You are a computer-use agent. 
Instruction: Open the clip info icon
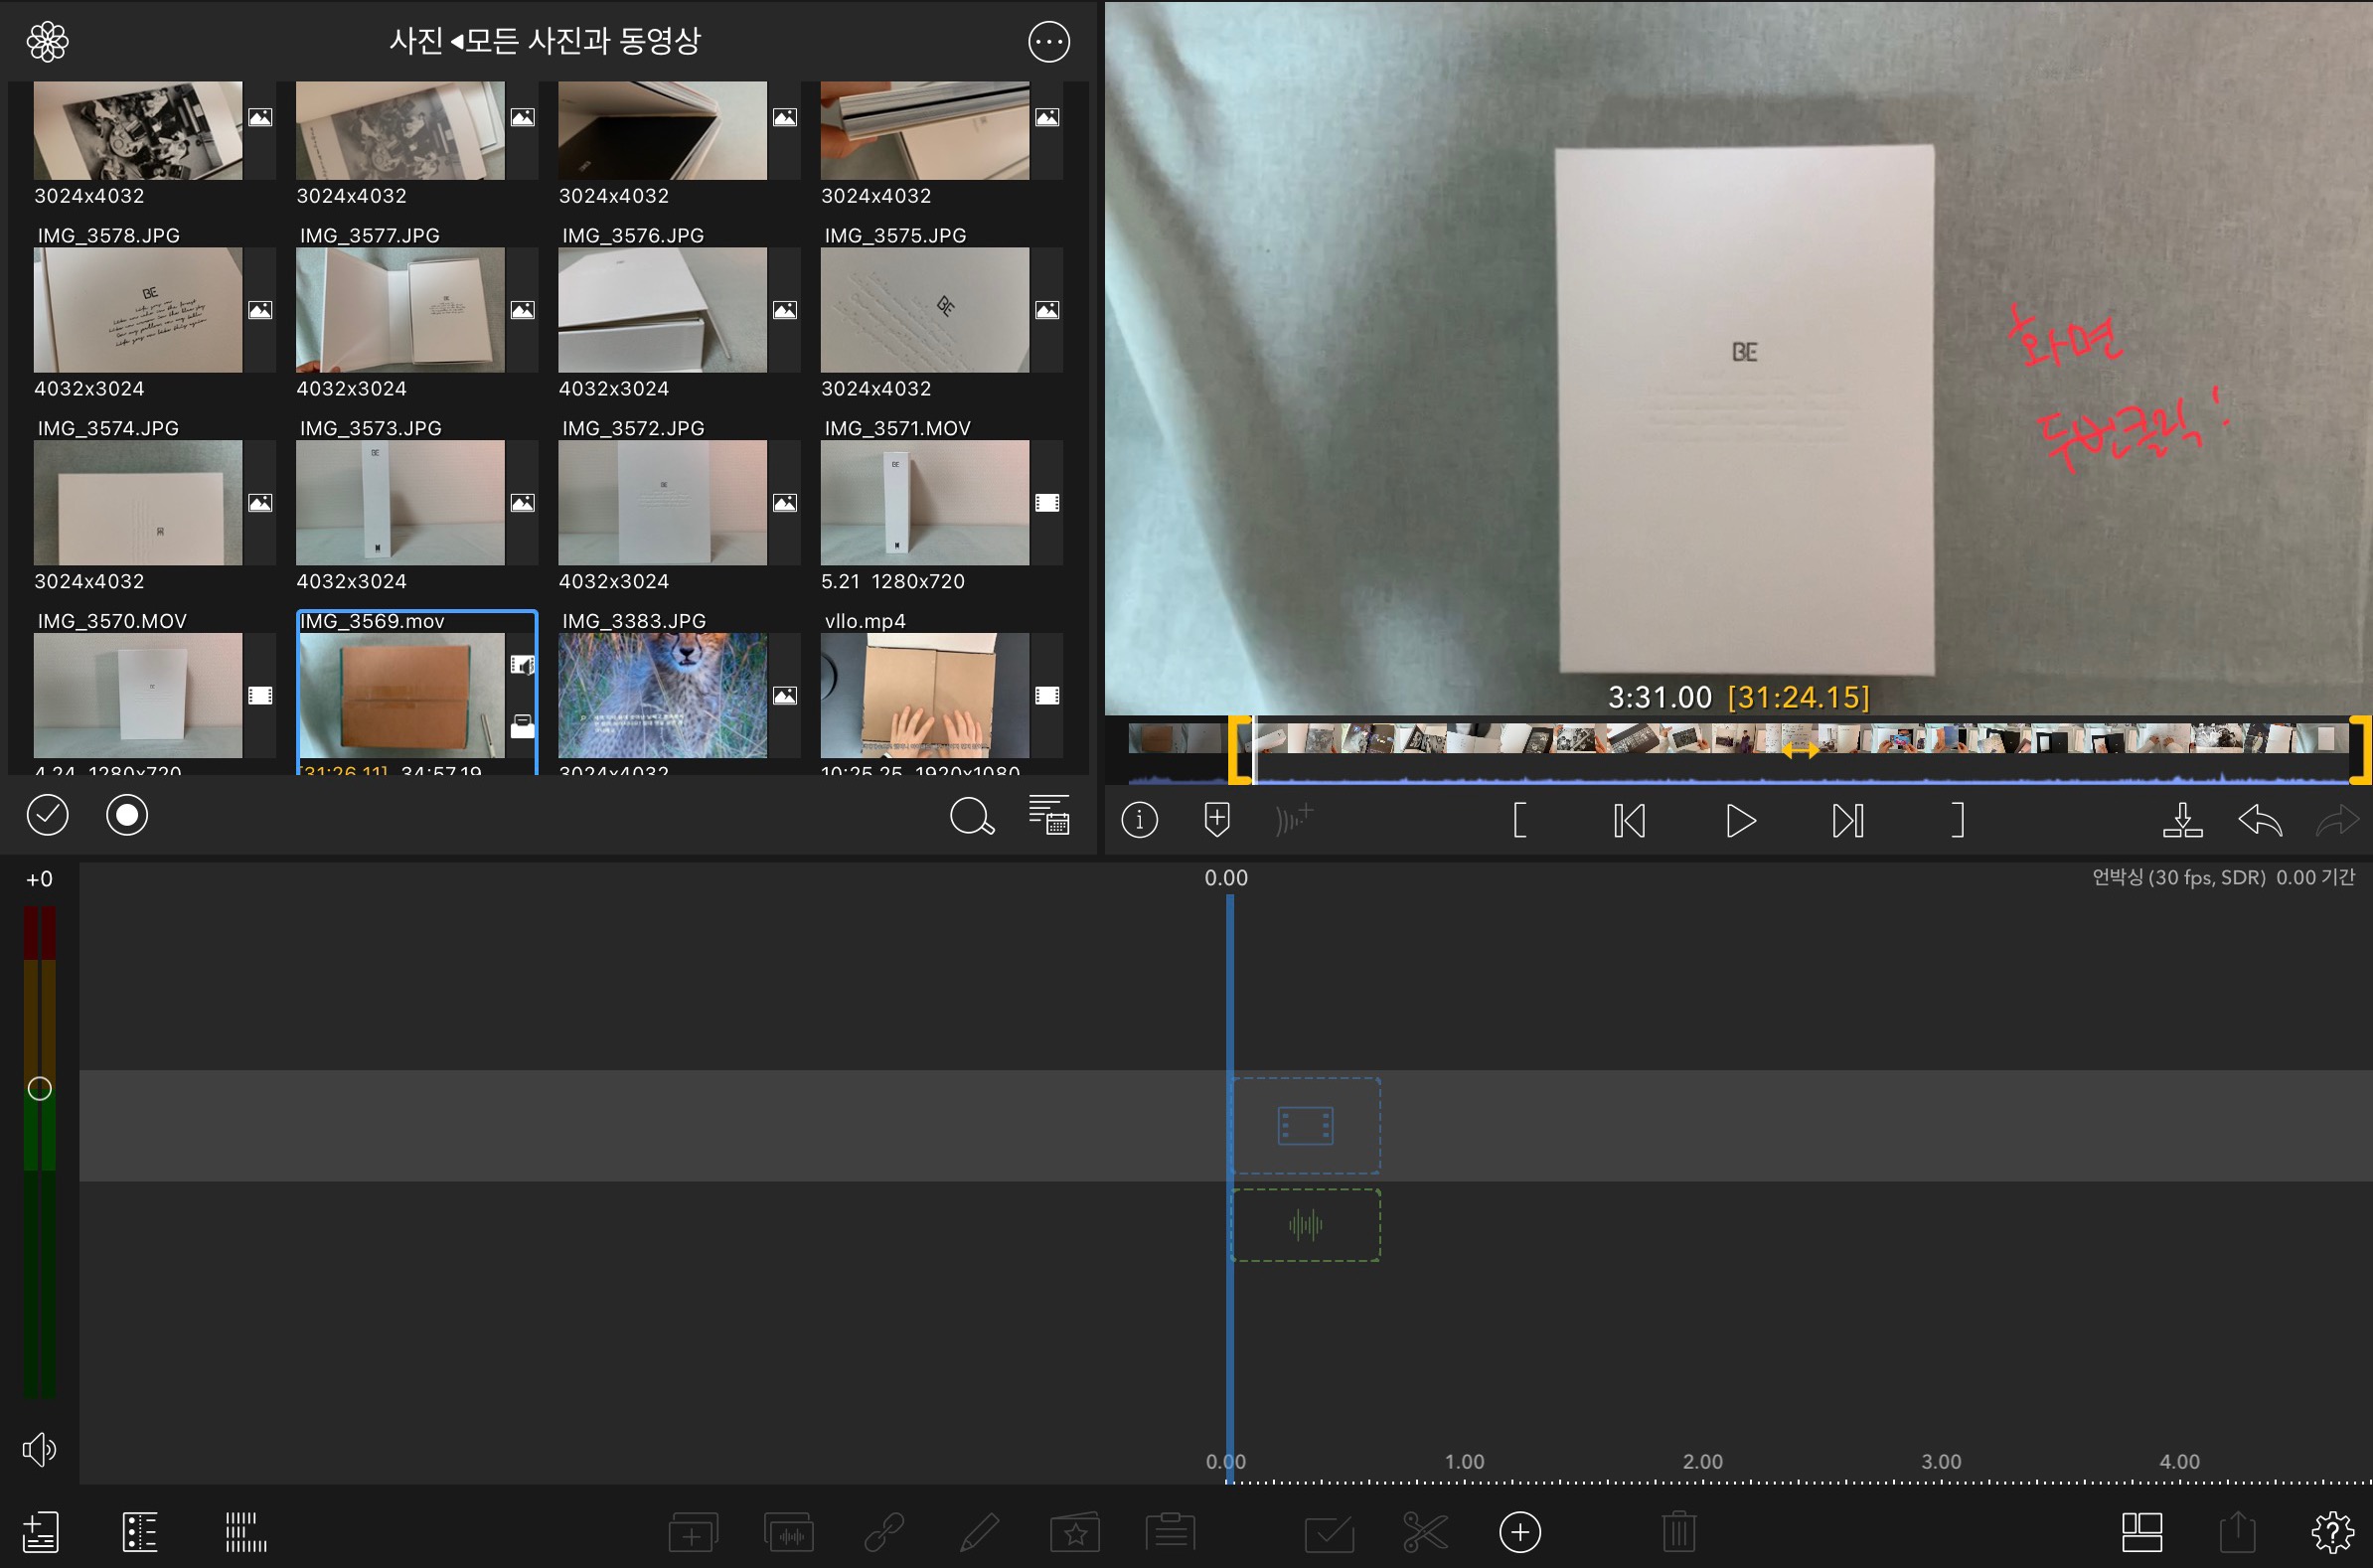tap(1139, 821)
